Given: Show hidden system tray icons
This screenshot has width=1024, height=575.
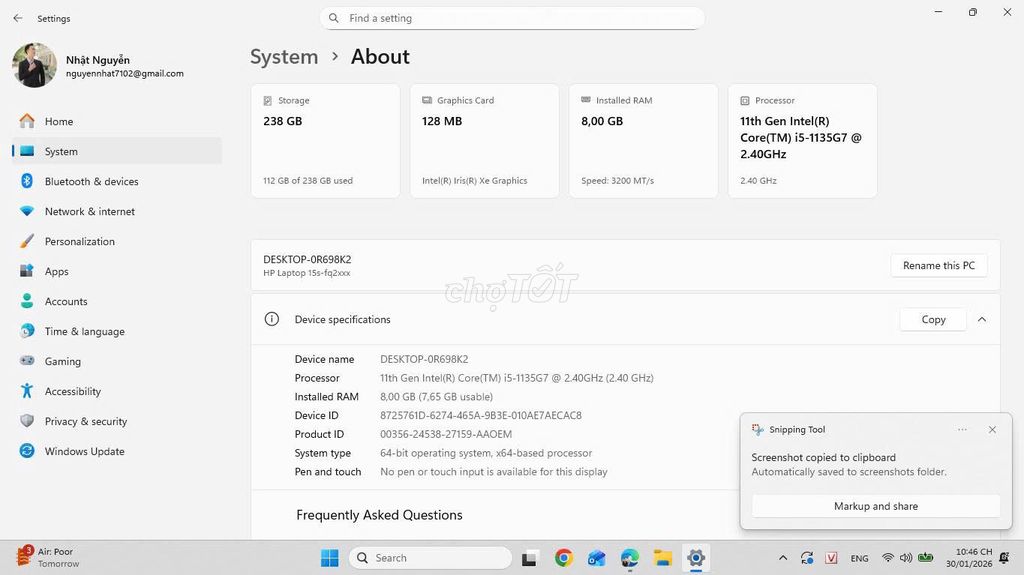Looking at the screenshot, I should 782,558.
